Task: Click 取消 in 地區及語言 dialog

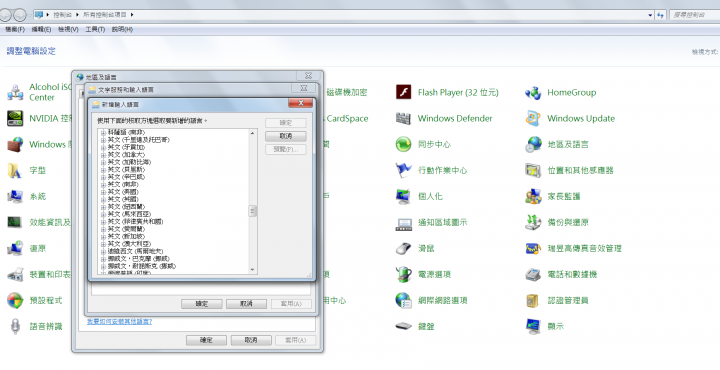Action: pos(251,340)
